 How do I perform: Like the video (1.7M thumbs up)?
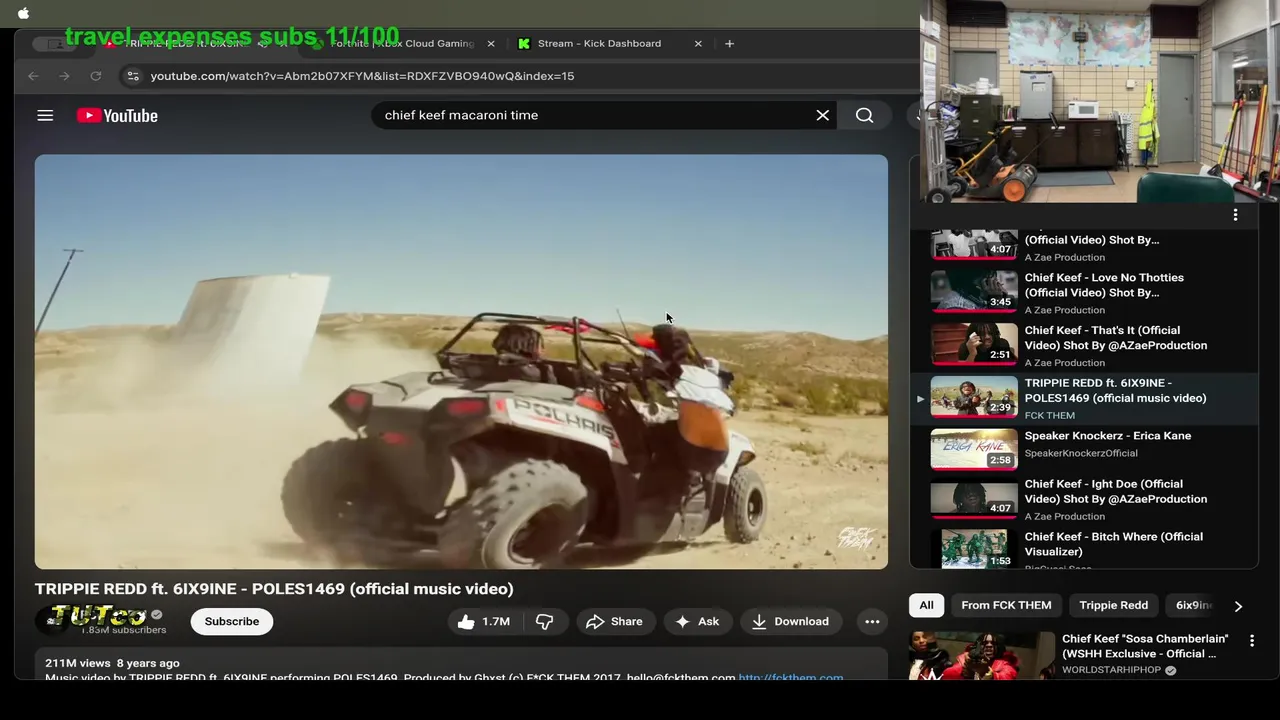click(484, 622)
